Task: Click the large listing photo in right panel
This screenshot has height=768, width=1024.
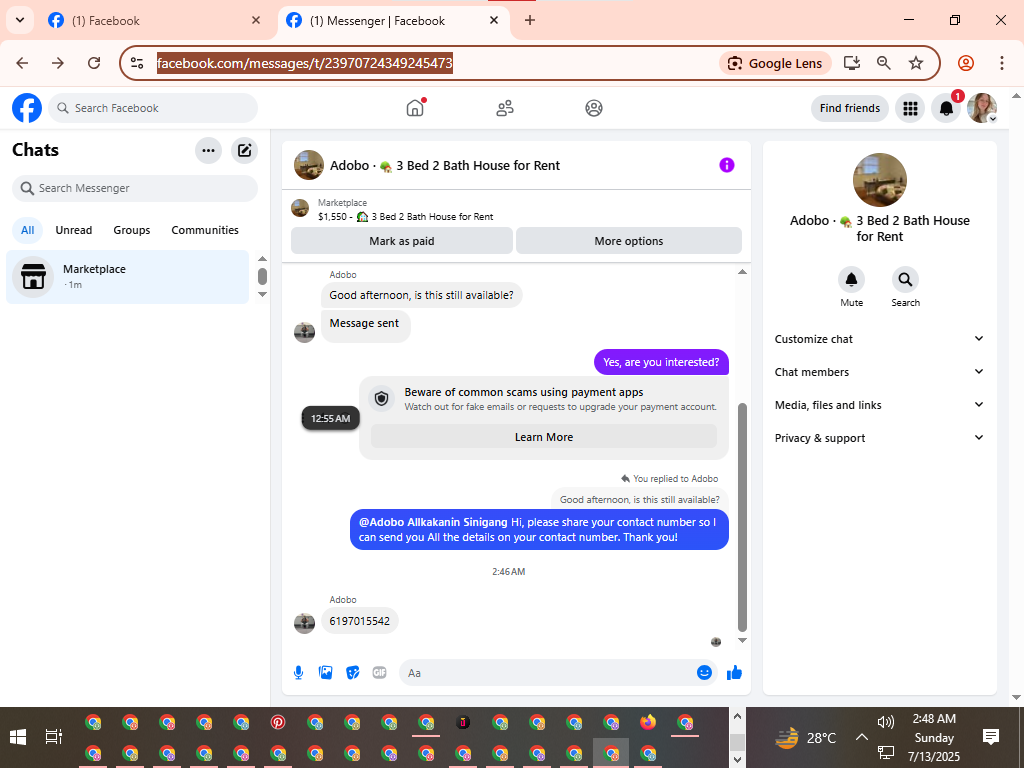Action: pos(879,180)
